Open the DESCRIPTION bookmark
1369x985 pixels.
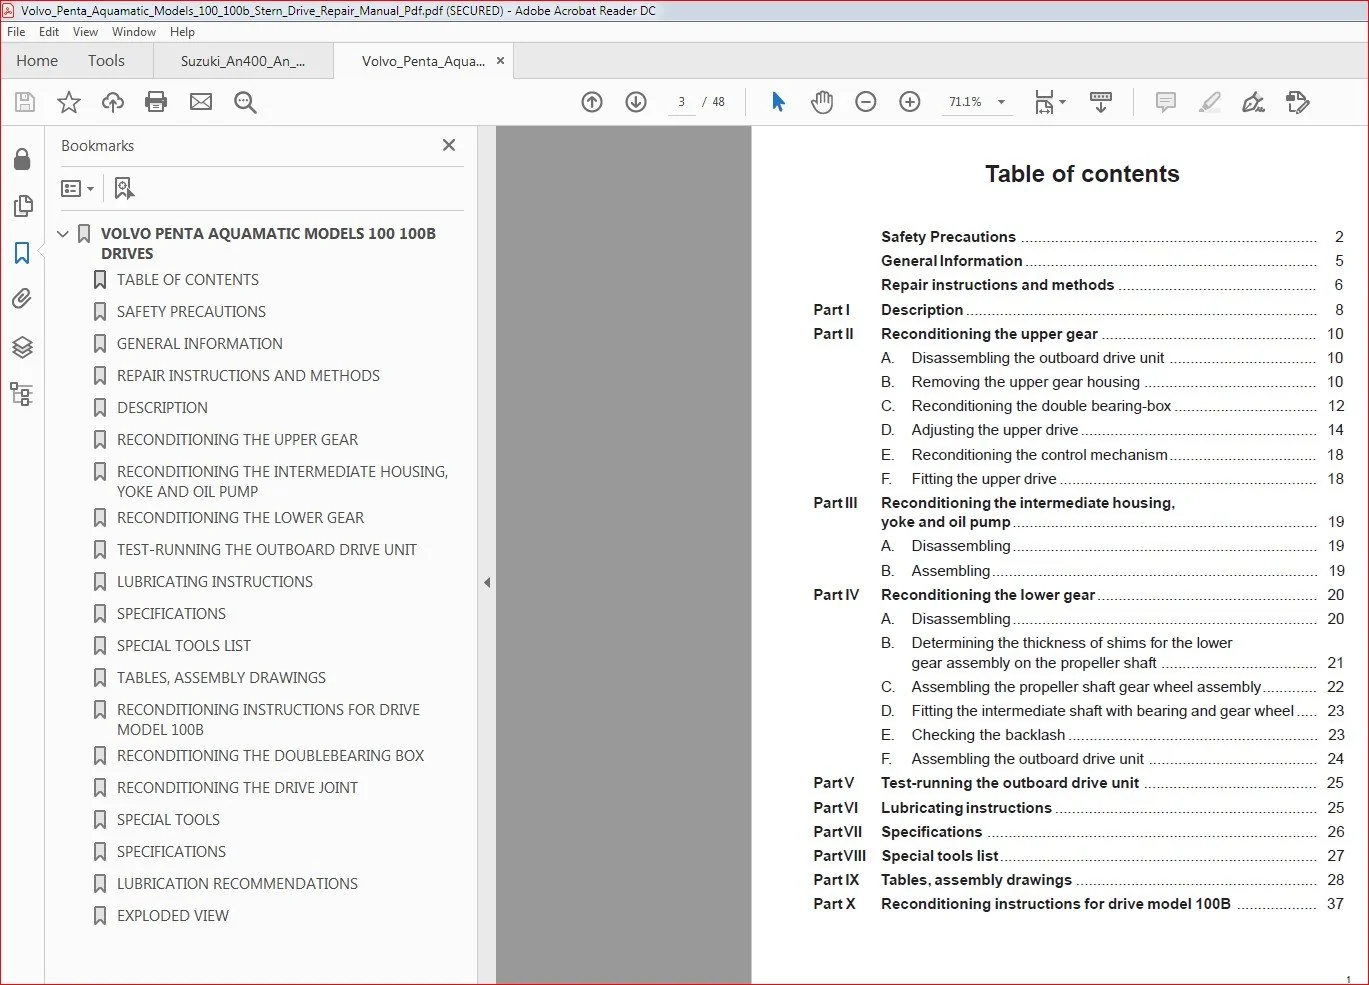click(162, 408)
